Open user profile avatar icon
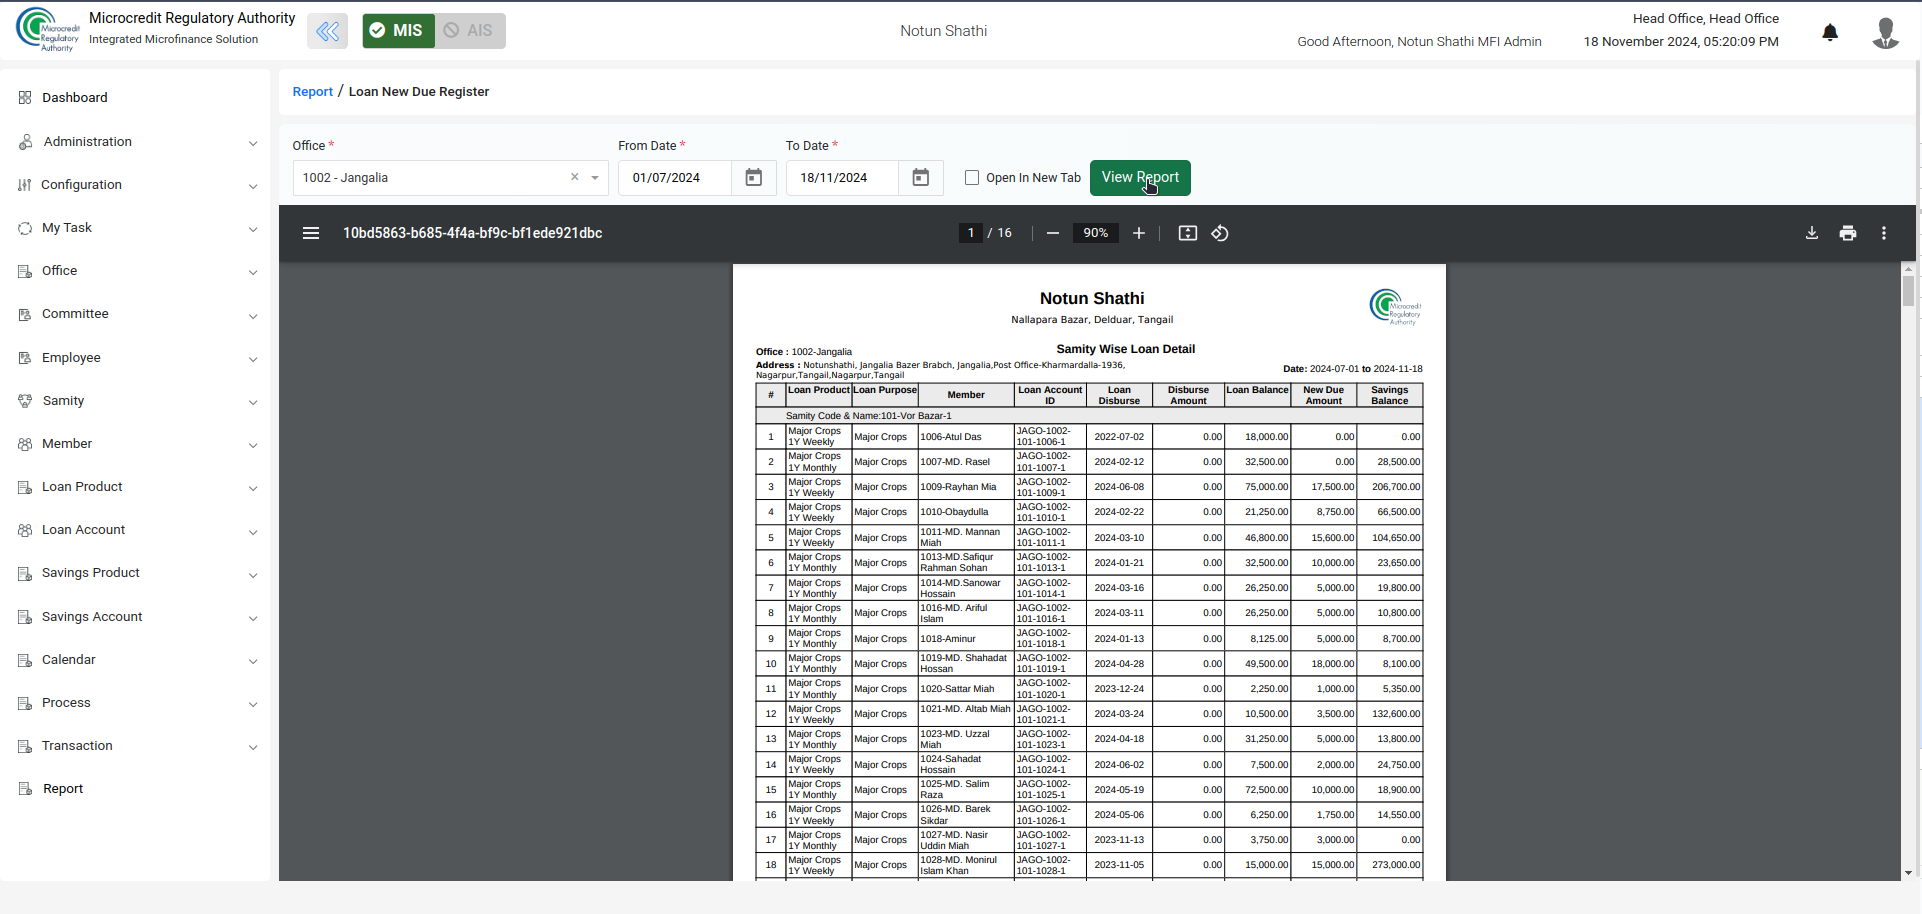 click(x=1886, y=32)
